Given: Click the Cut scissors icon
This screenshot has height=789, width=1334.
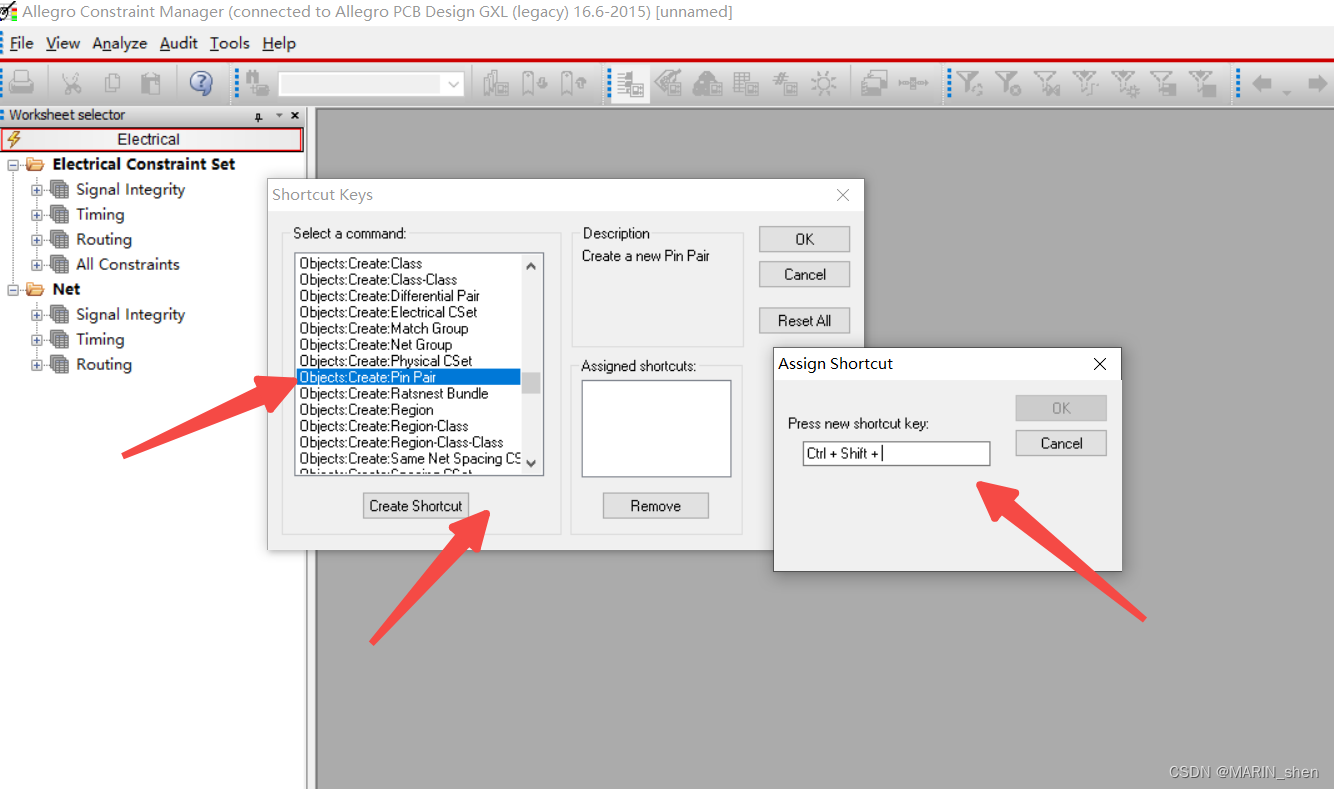Looking at the screenshot, I should (x=72, y=83).
